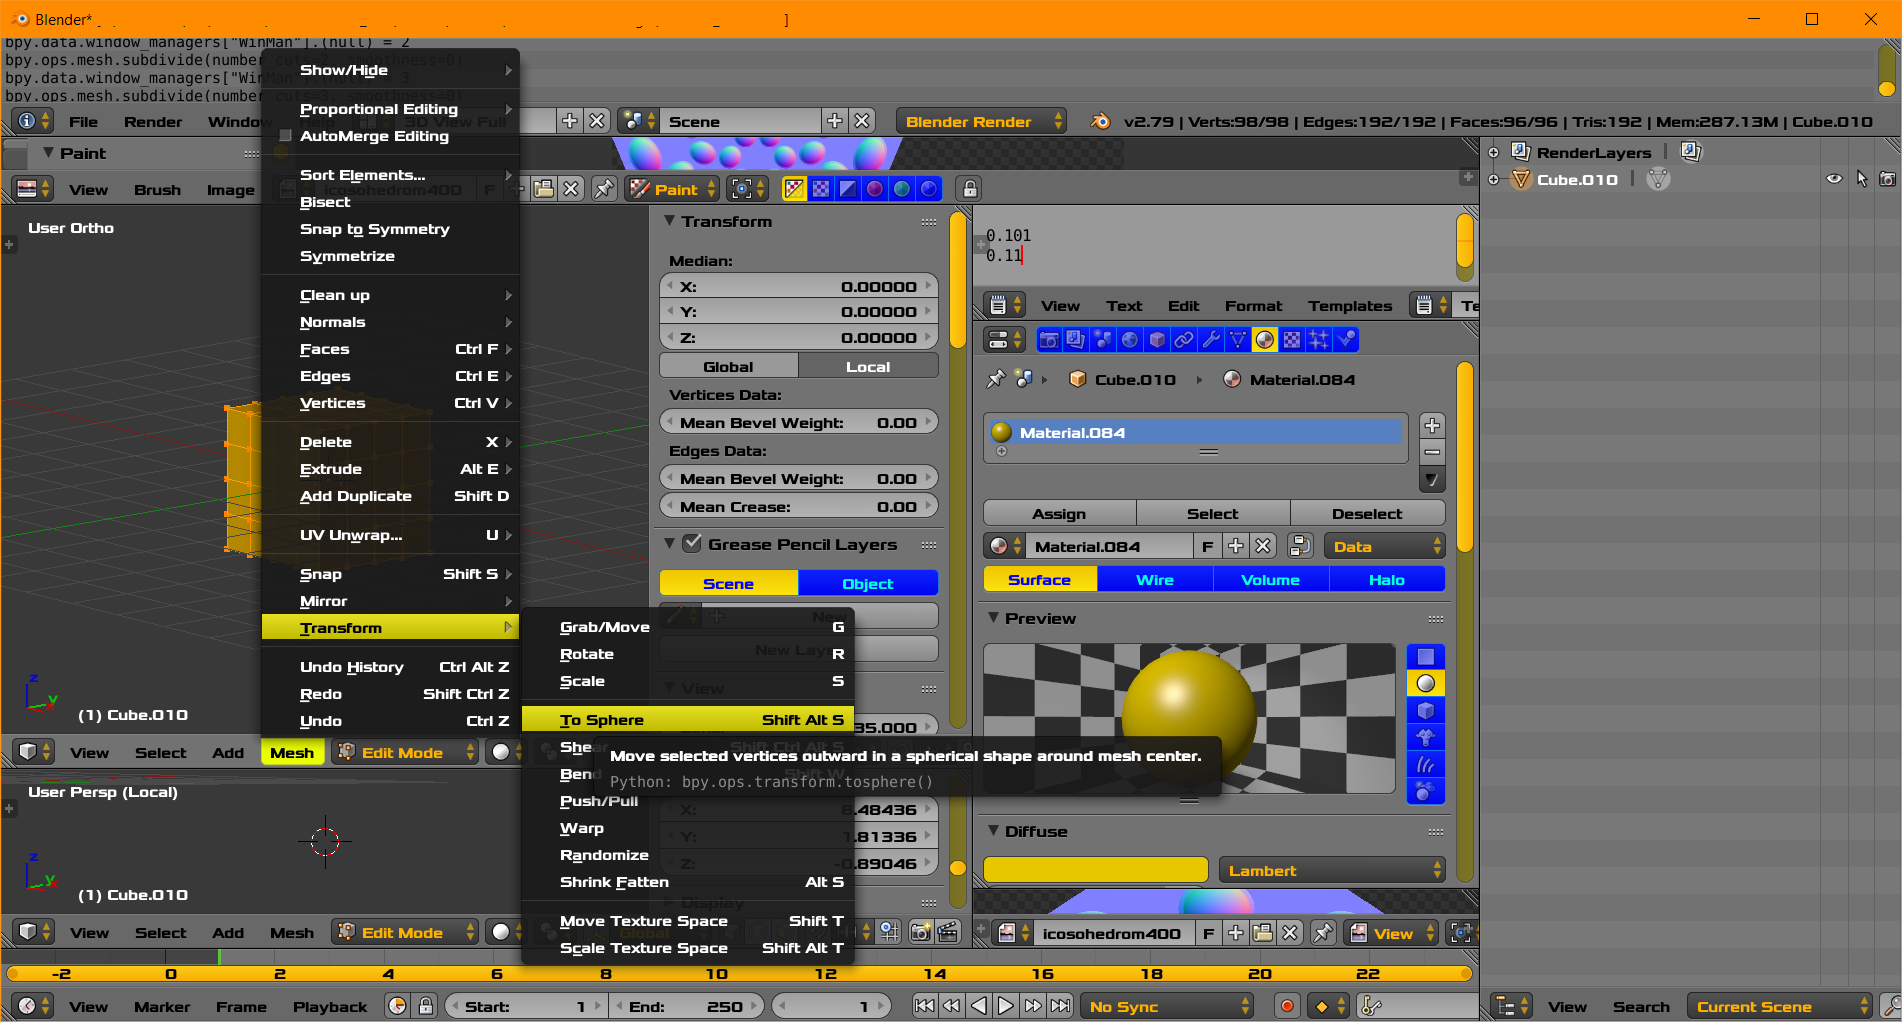Select Object as grease pencil source
Image resolution: width=1902 pixels, height=1022 pixels.
tap(868, 584)
